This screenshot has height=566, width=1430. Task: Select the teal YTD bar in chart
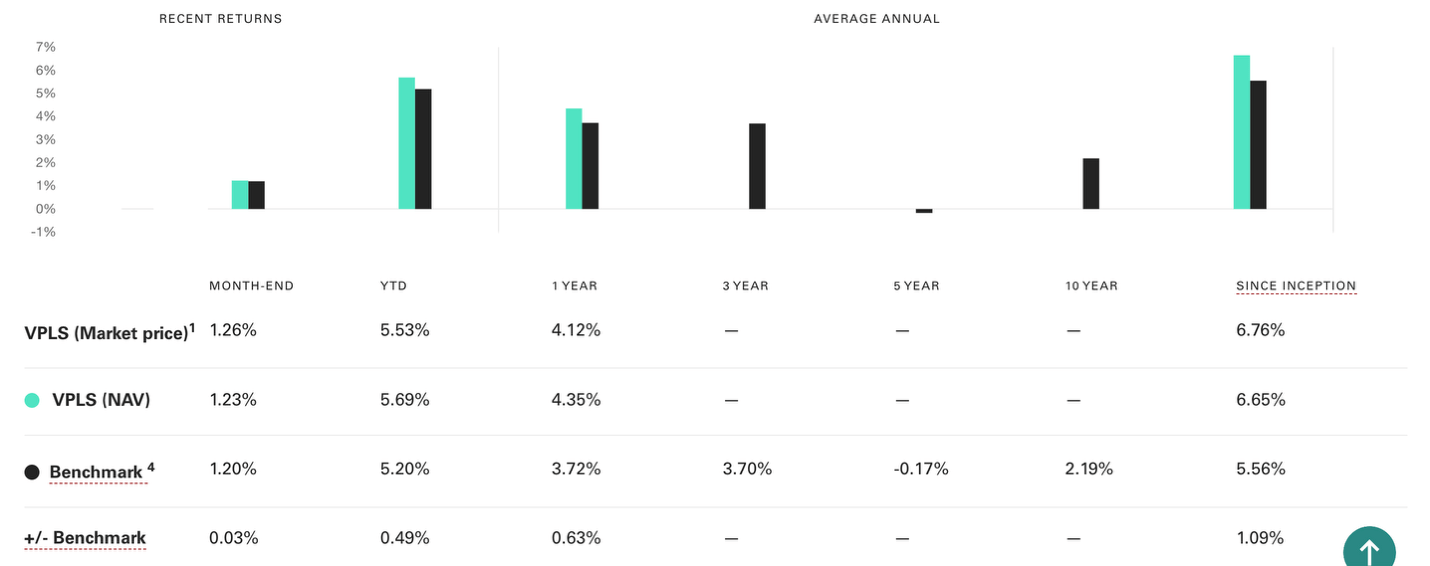point(406,143)
